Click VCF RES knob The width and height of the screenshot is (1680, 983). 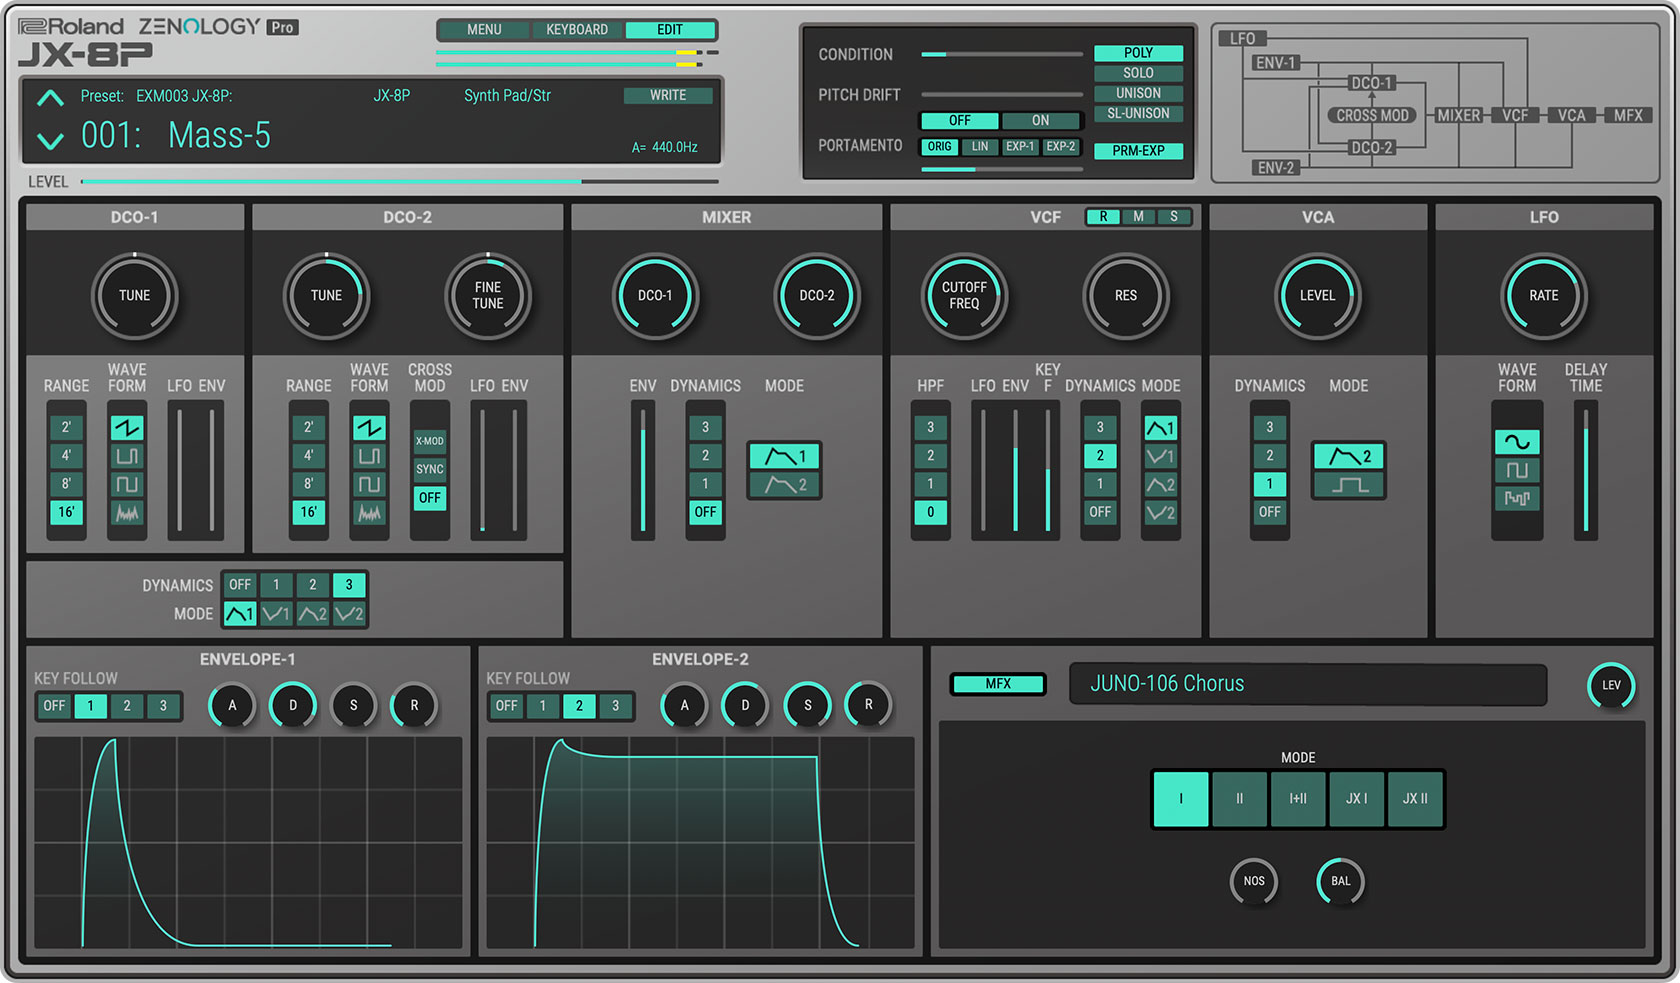[1126, 296]
